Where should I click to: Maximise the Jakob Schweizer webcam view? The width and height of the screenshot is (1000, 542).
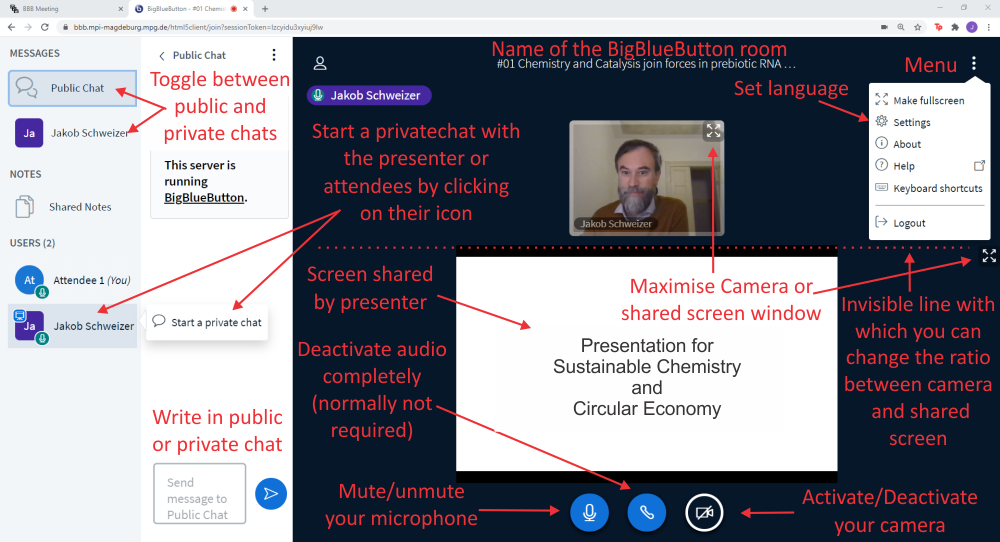(x=713, y=131)
